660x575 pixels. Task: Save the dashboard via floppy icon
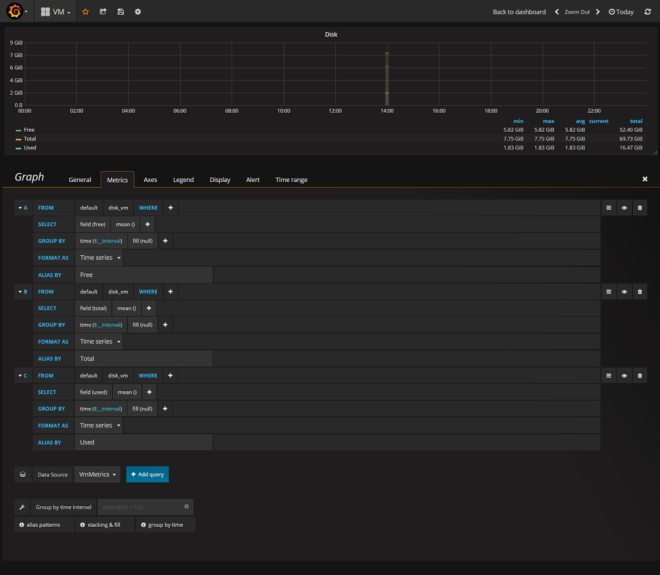click(x=120, y=12)
